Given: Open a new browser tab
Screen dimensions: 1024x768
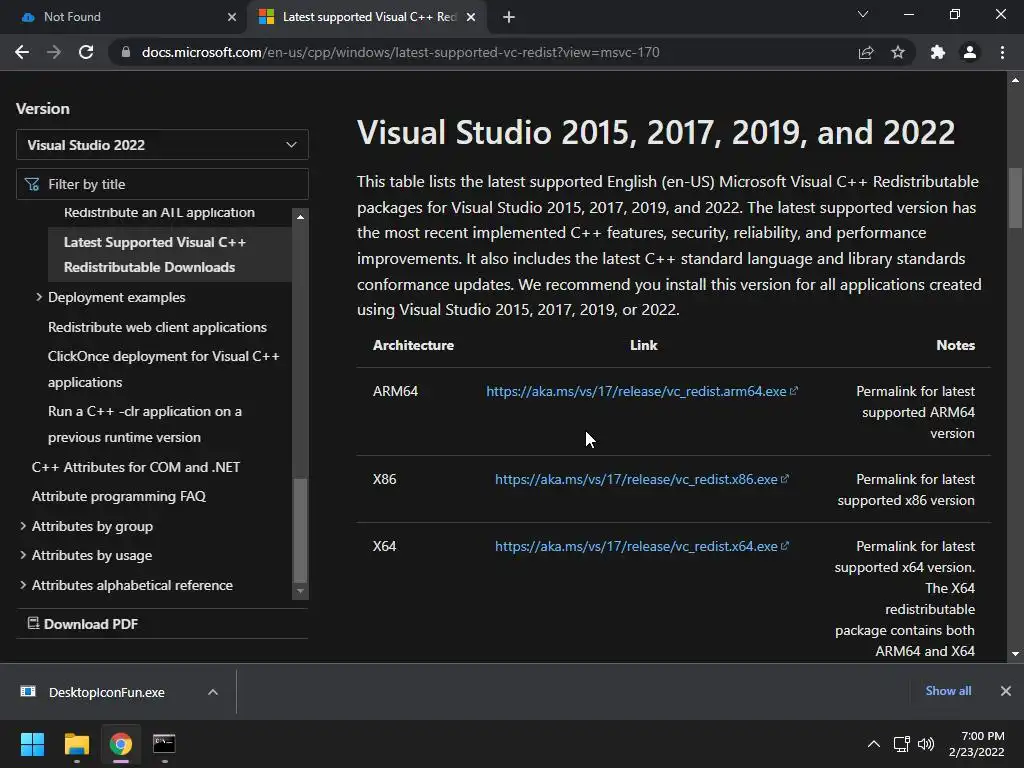Looking at the screenshot, I should tap(509, 17).
